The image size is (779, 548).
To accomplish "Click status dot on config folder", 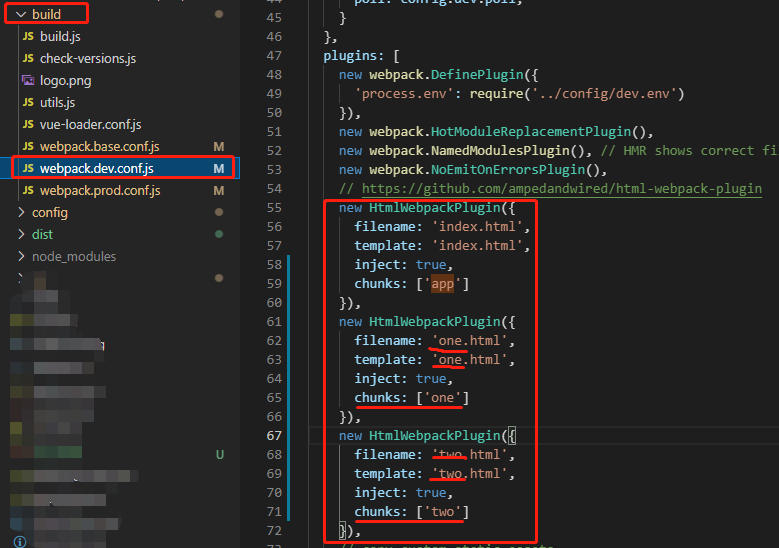I will 219,212.
